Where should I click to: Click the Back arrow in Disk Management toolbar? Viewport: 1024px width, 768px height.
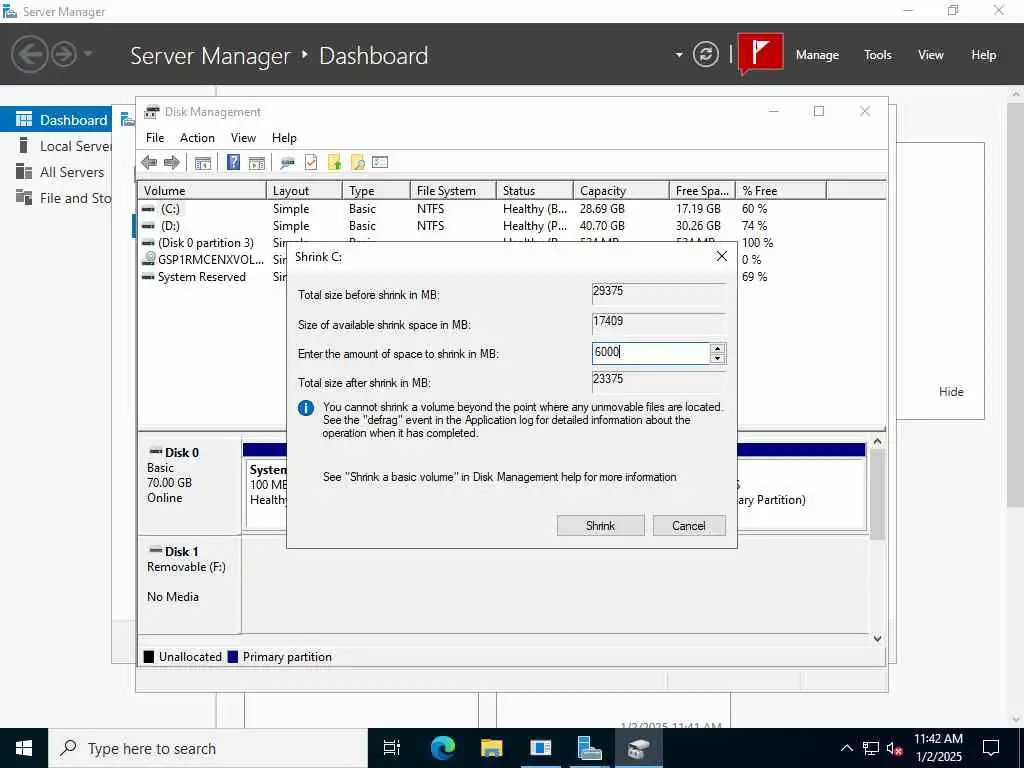pyautogui.click(x=149, y=163)
